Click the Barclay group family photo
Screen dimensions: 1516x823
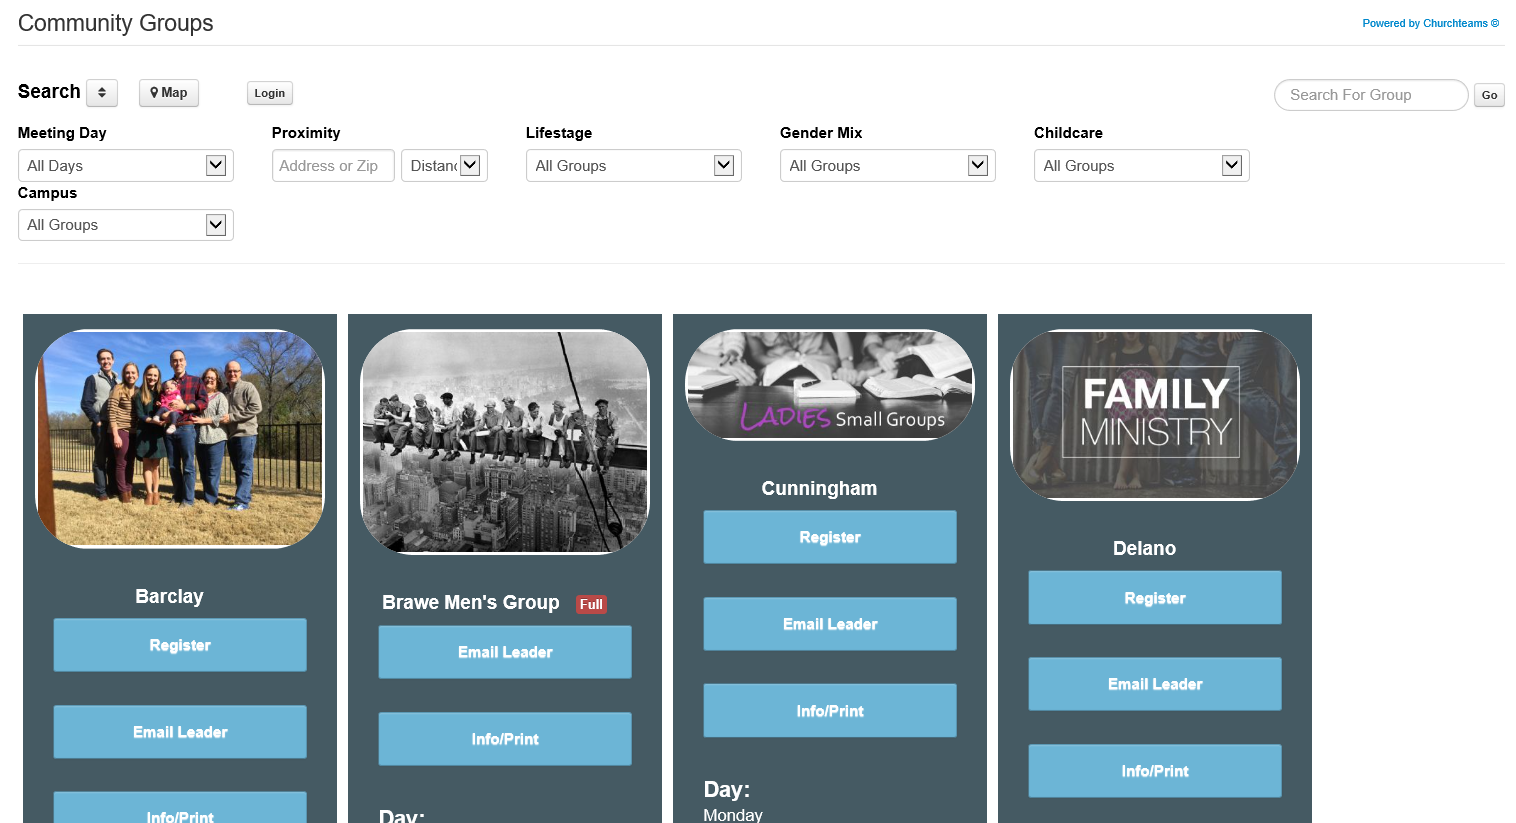(x=180, y=439)
